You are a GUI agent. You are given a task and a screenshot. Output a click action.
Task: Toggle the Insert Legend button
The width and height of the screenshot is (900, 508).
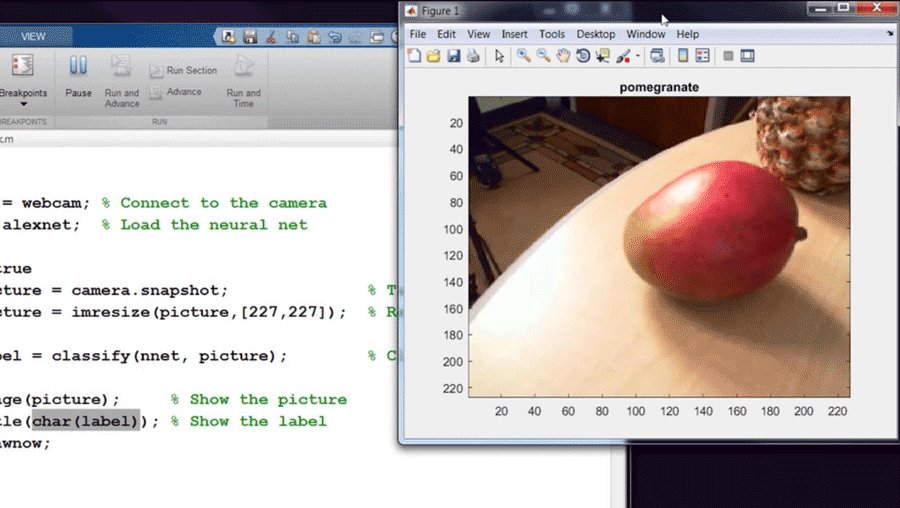[x=702, y=56]
